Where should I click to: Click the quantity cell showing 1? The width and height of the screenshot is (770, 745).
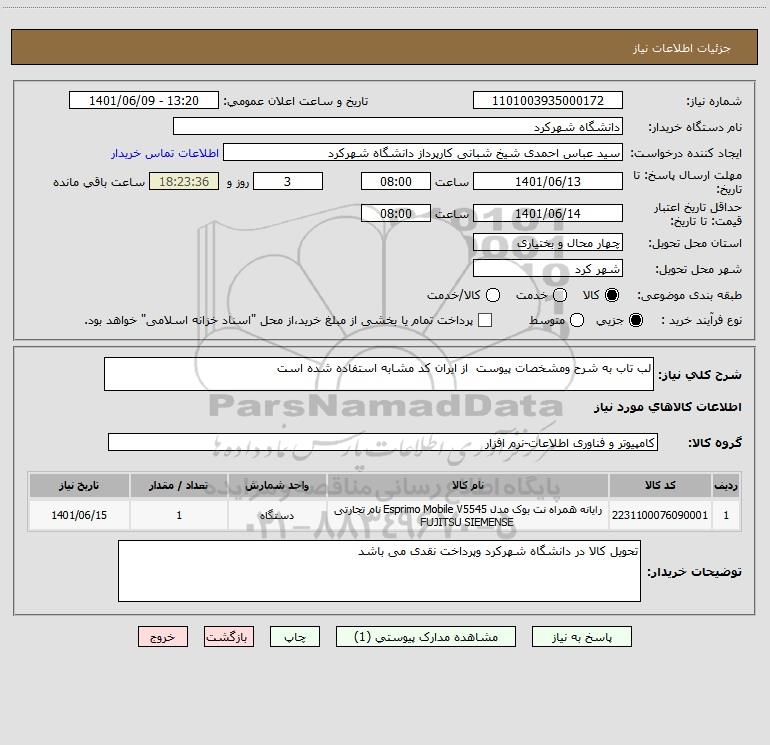pos(179,515)
